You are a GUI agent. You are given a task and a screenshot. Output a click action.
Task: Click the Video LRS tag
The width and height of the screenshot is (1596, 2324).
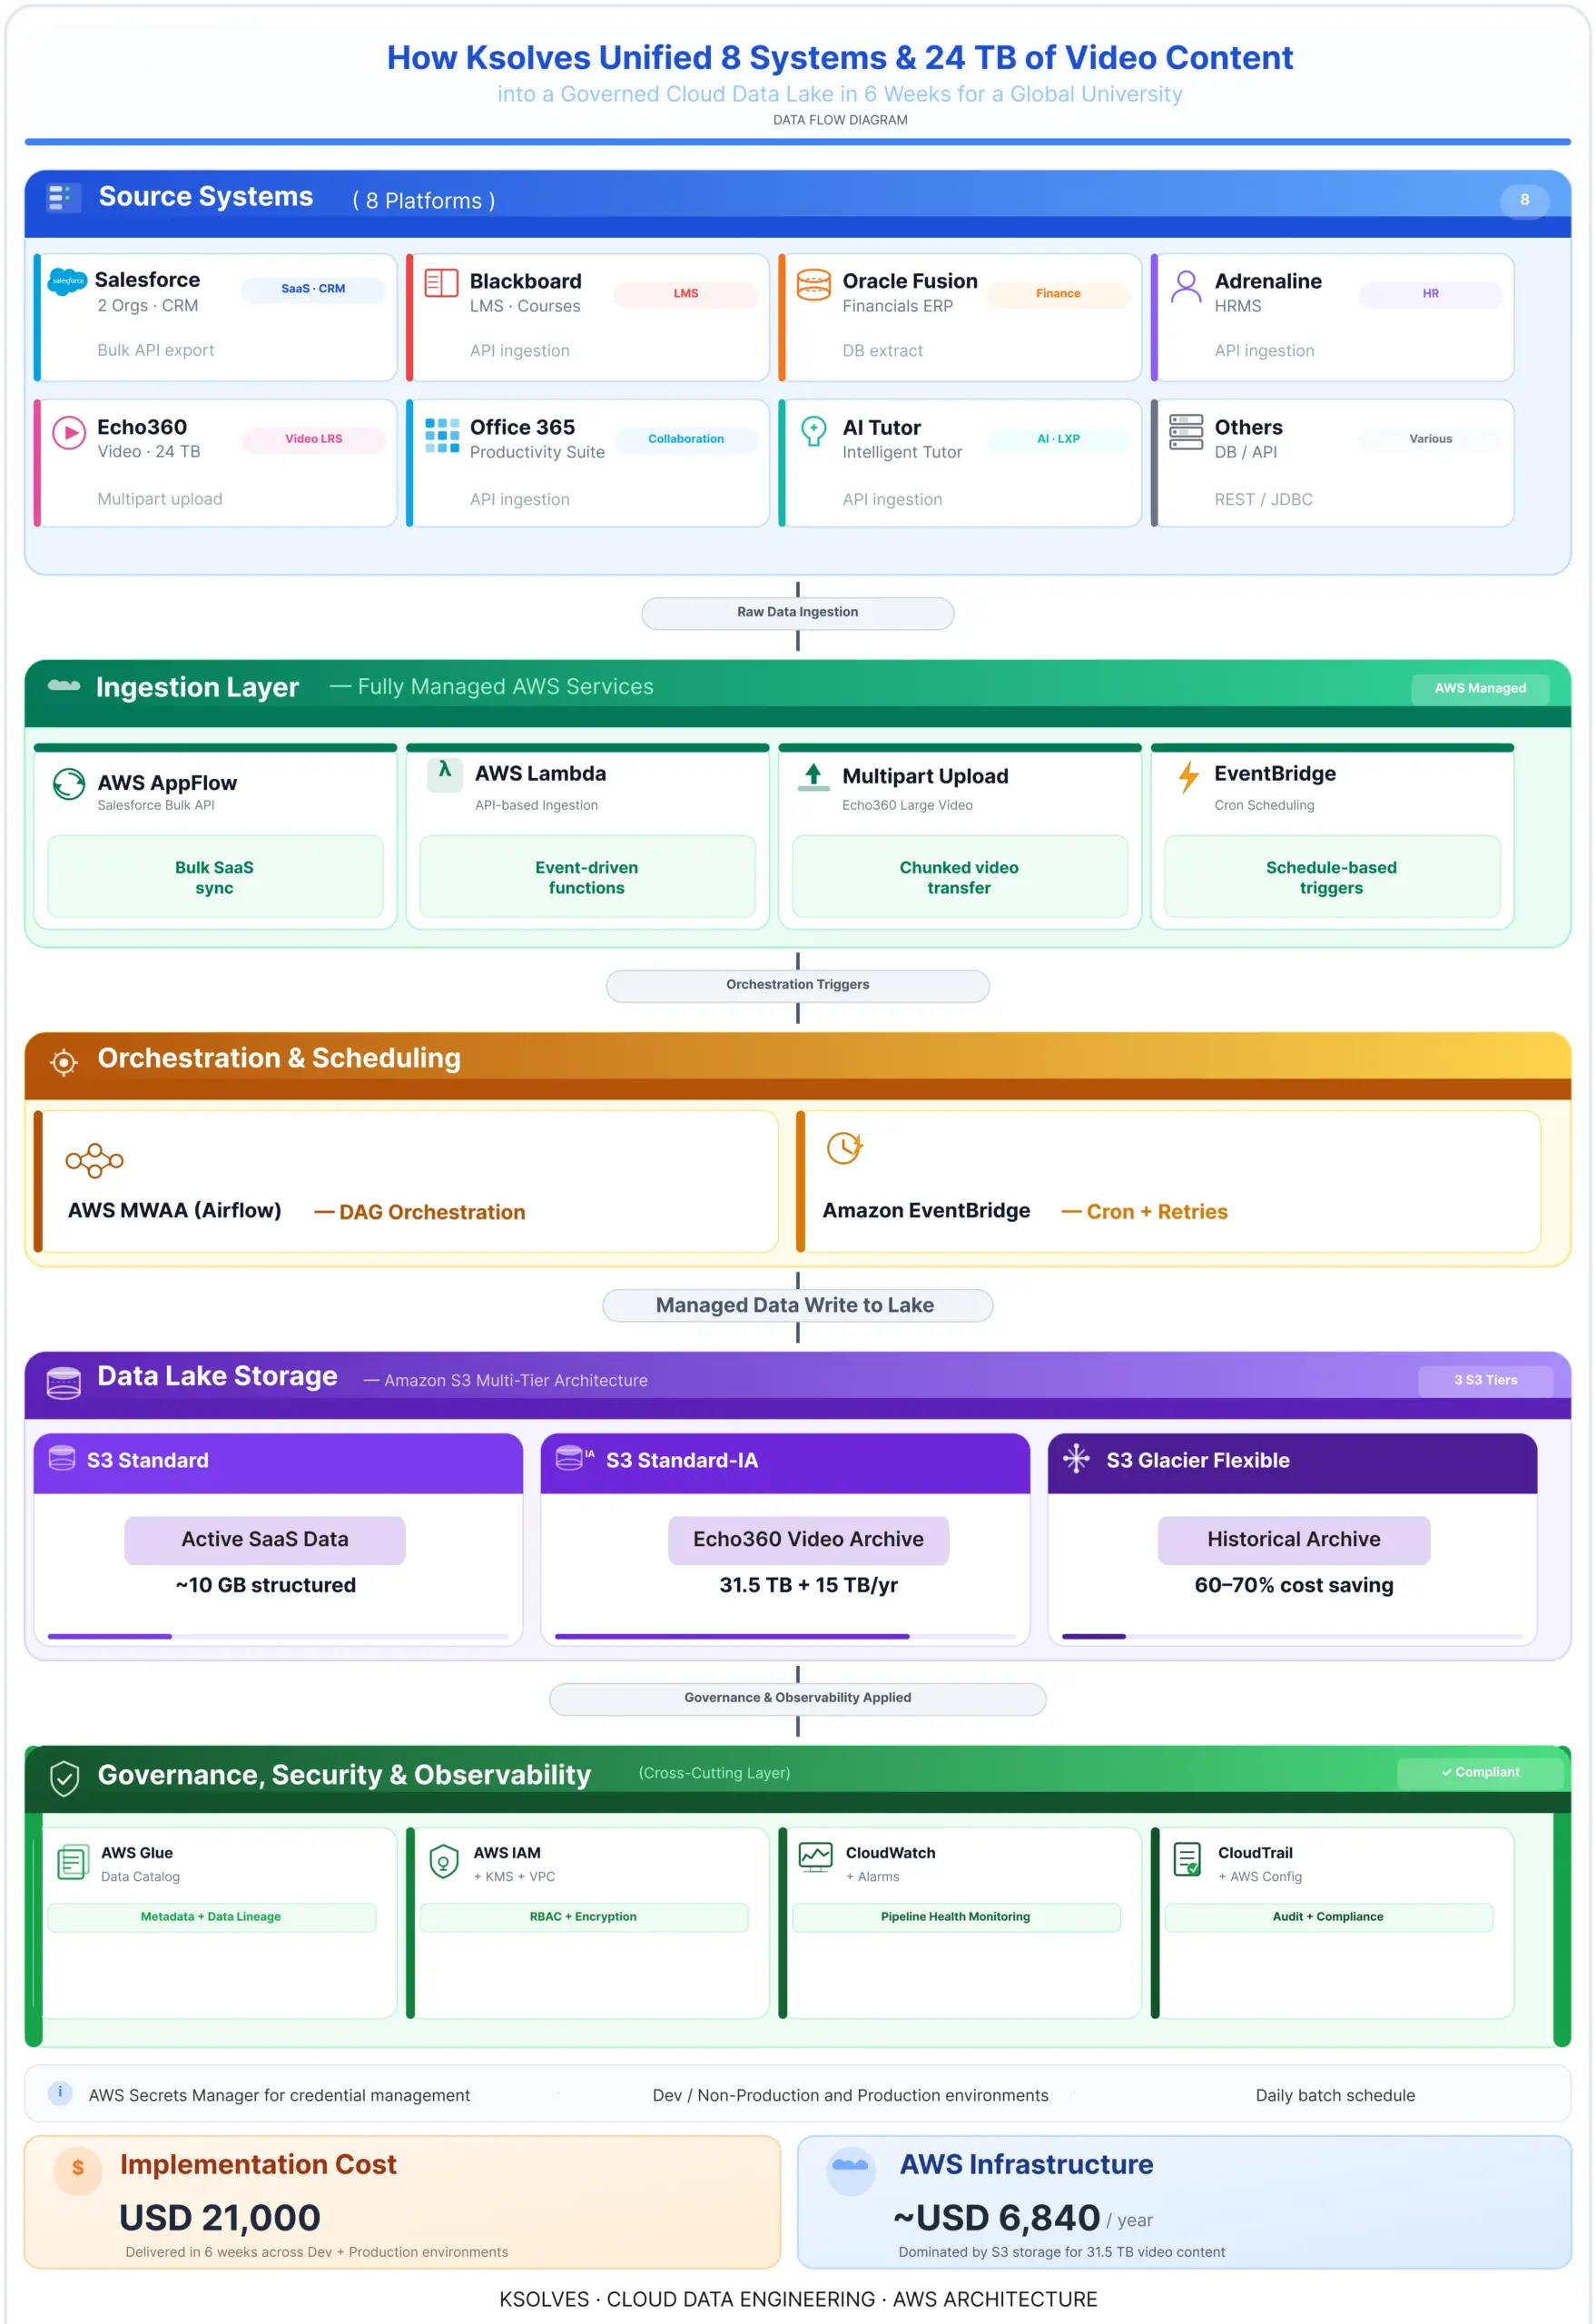[x=314, y=439]
